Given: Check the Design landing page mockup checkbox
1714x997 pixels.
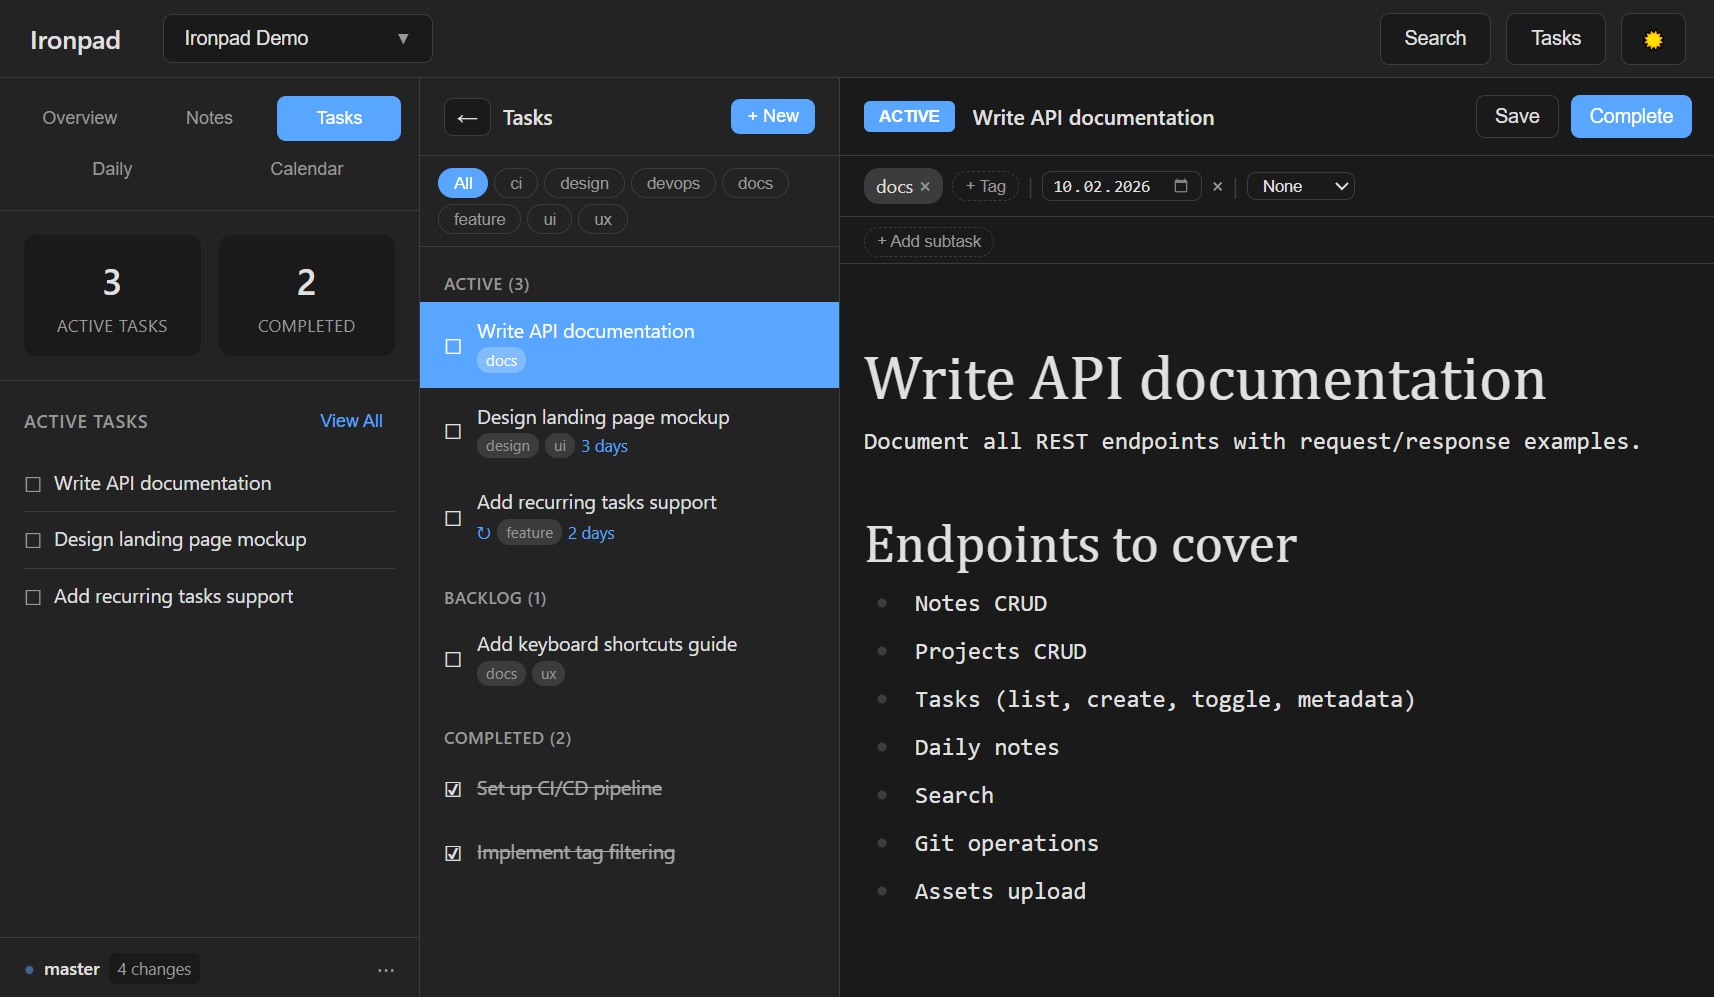Looking at the screenshot, I should (x=453, y=432).
